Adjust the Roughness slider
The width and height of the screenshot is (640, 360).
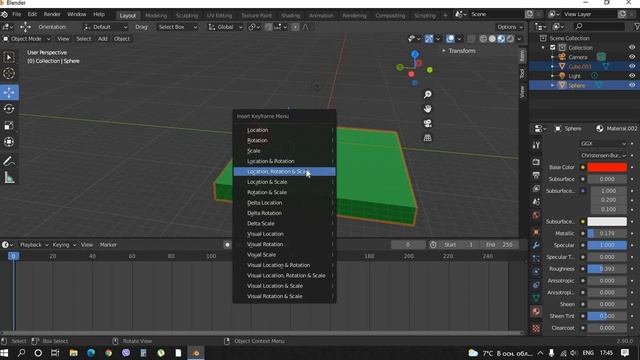point(607,269)
